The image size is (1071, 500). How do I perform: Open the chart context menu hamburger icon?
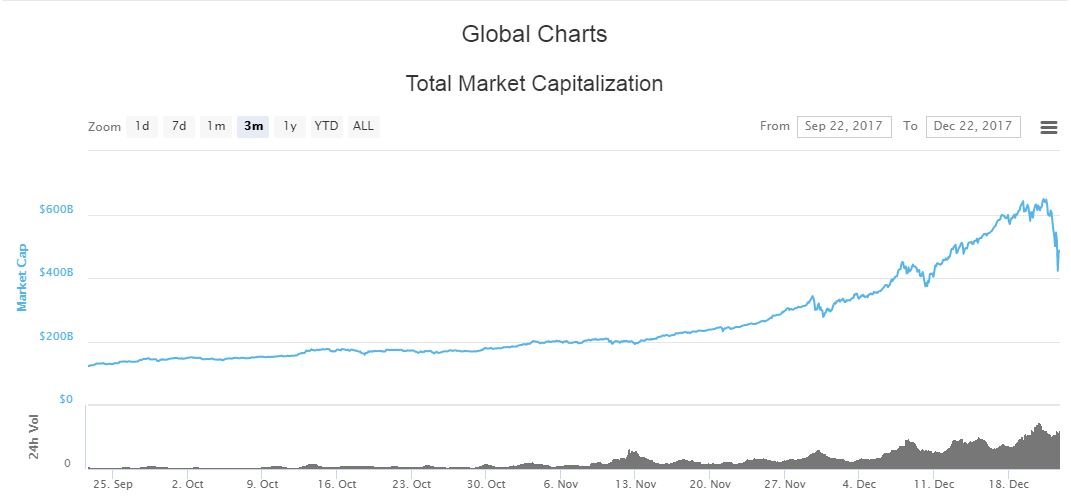pos(1049,127)
